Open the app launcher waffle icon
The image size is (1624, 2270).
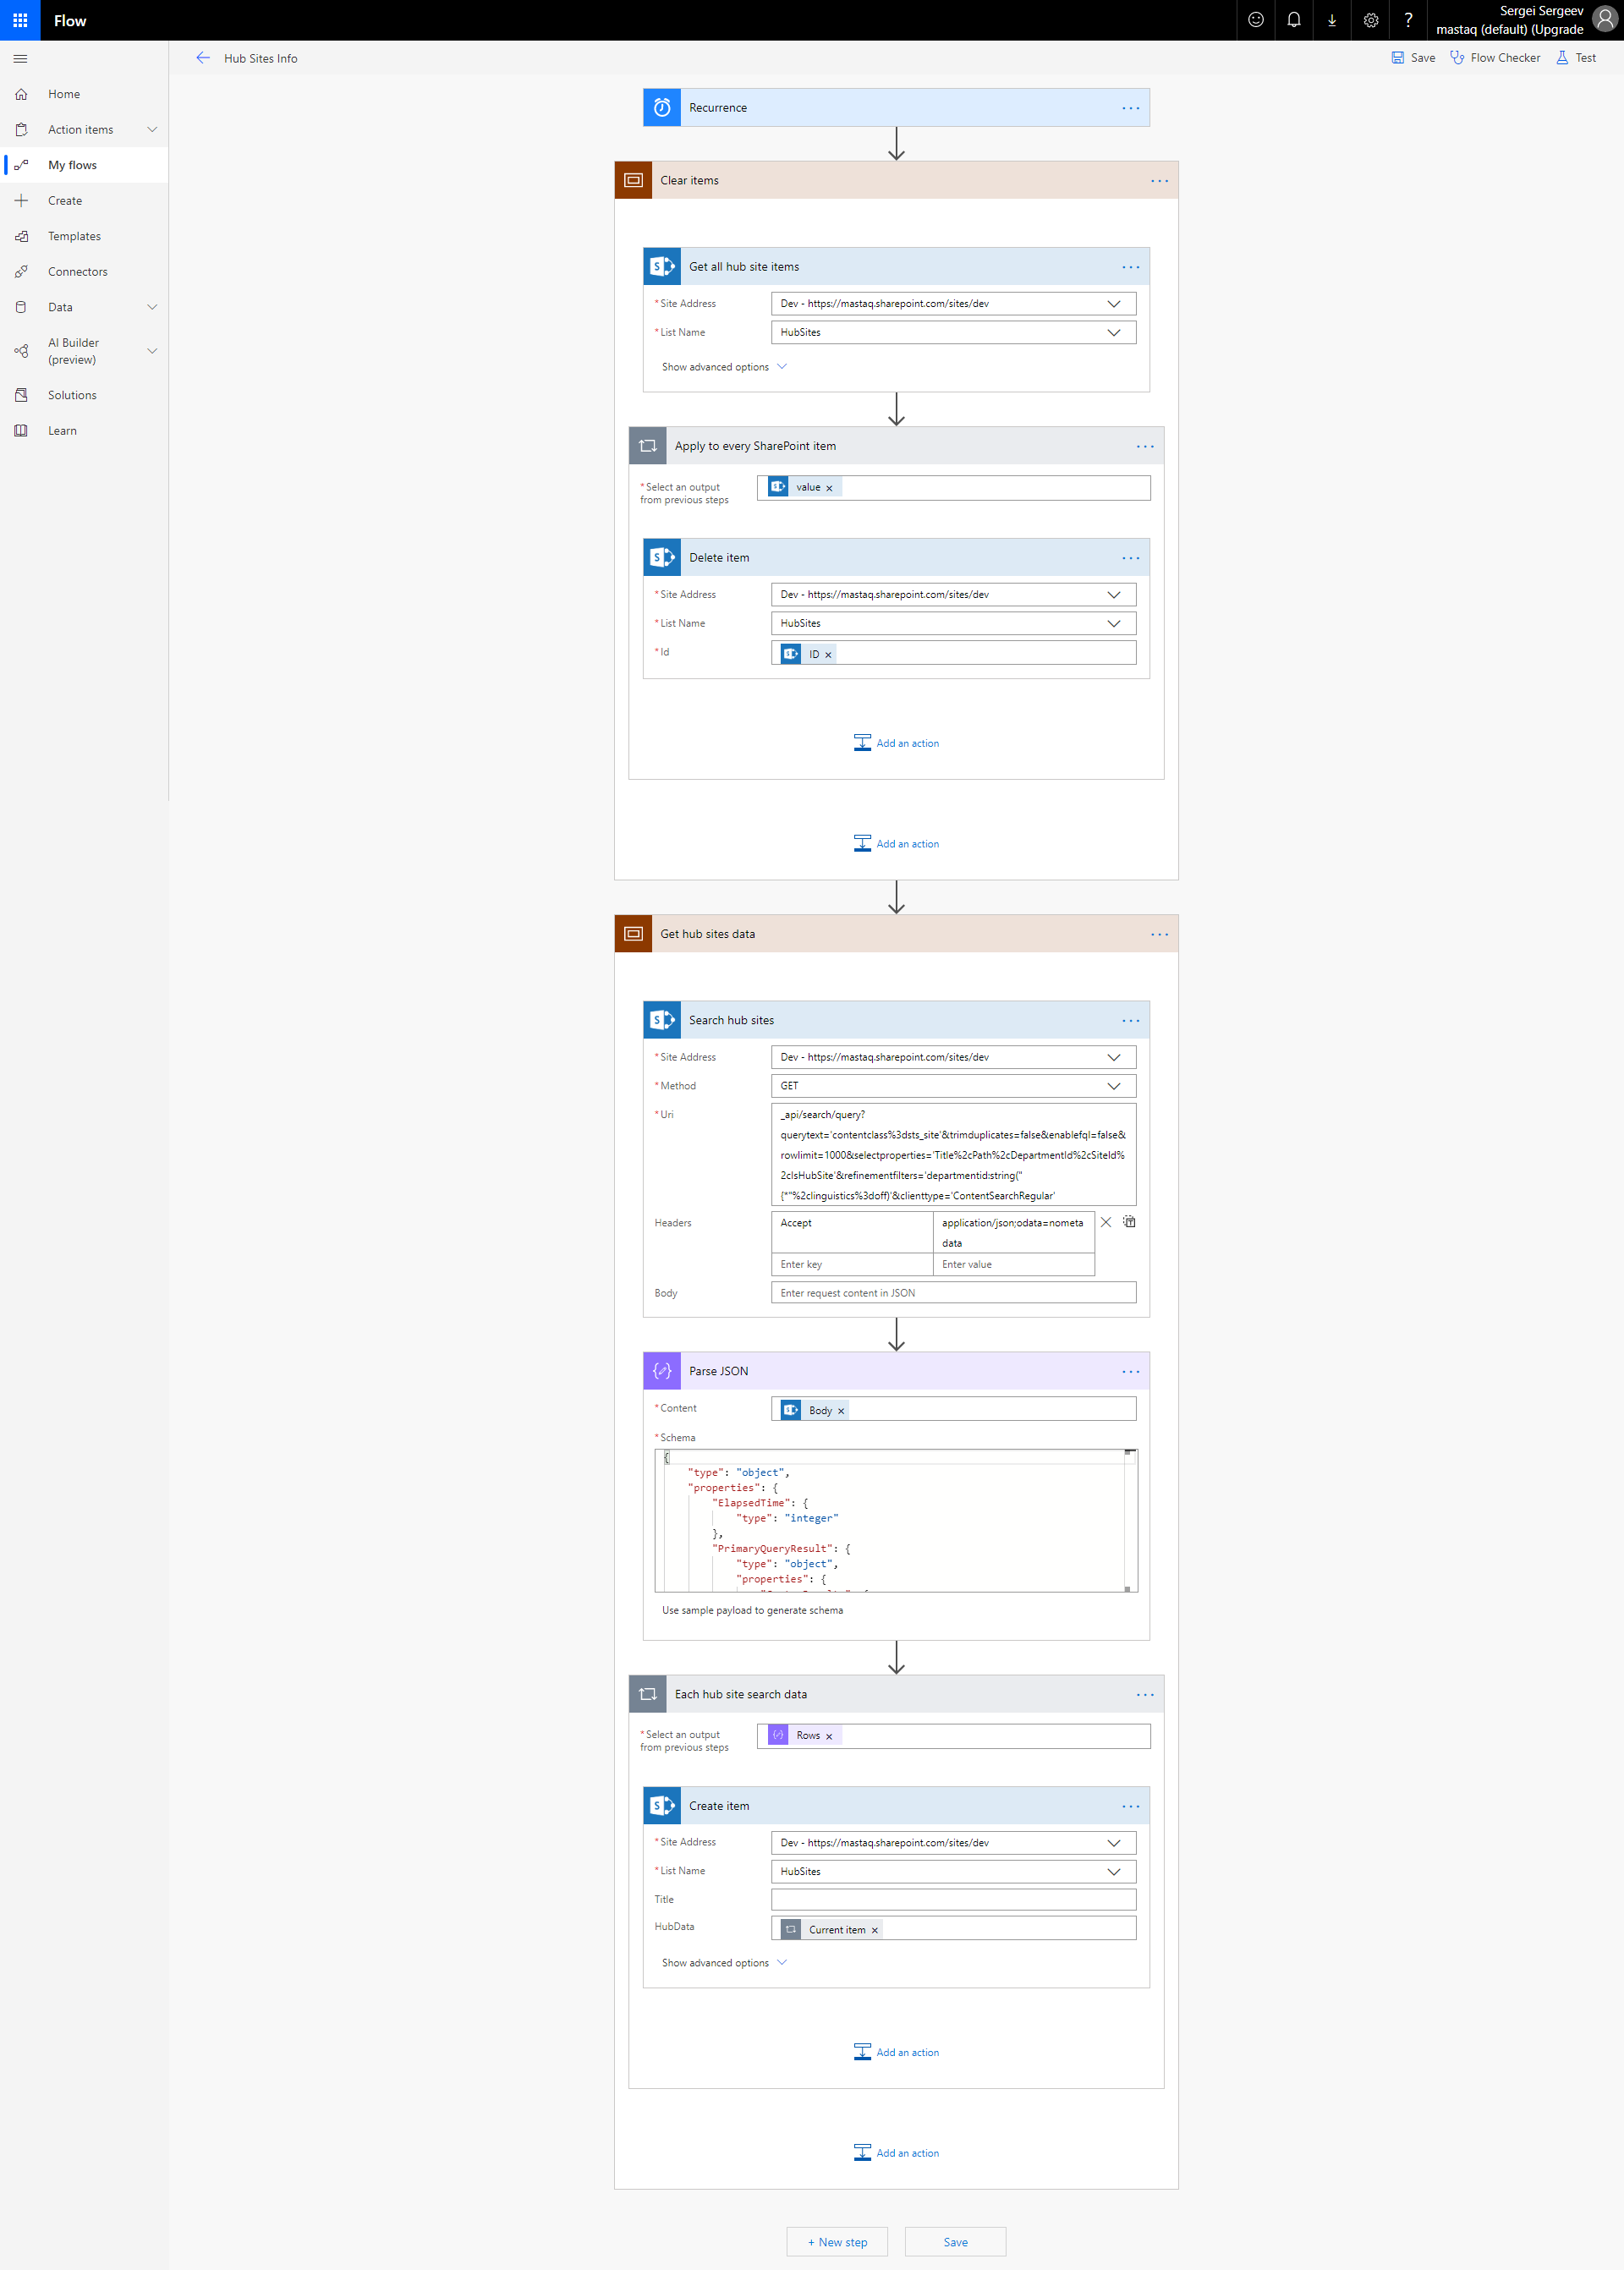point(20,20)
